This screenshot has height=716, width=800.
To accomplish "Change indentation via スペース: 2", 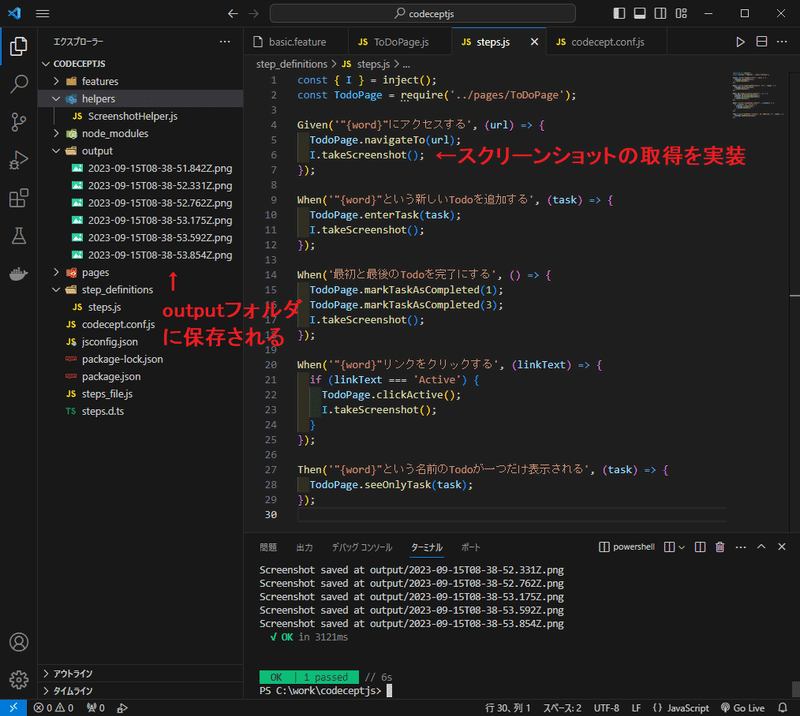I will click(x=562, y=708).
